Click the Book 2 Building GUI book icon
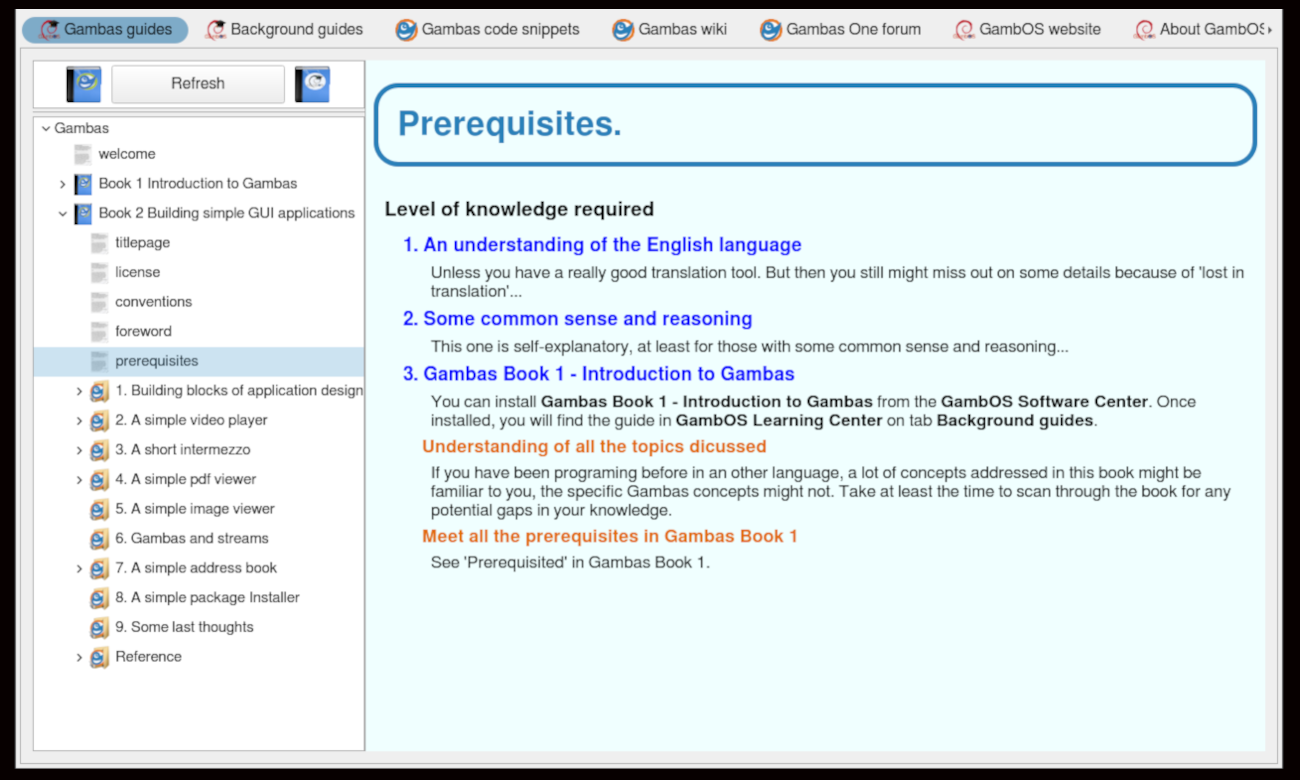The image size is (1300, 780). pyautogui.click(x=83, y=213)
